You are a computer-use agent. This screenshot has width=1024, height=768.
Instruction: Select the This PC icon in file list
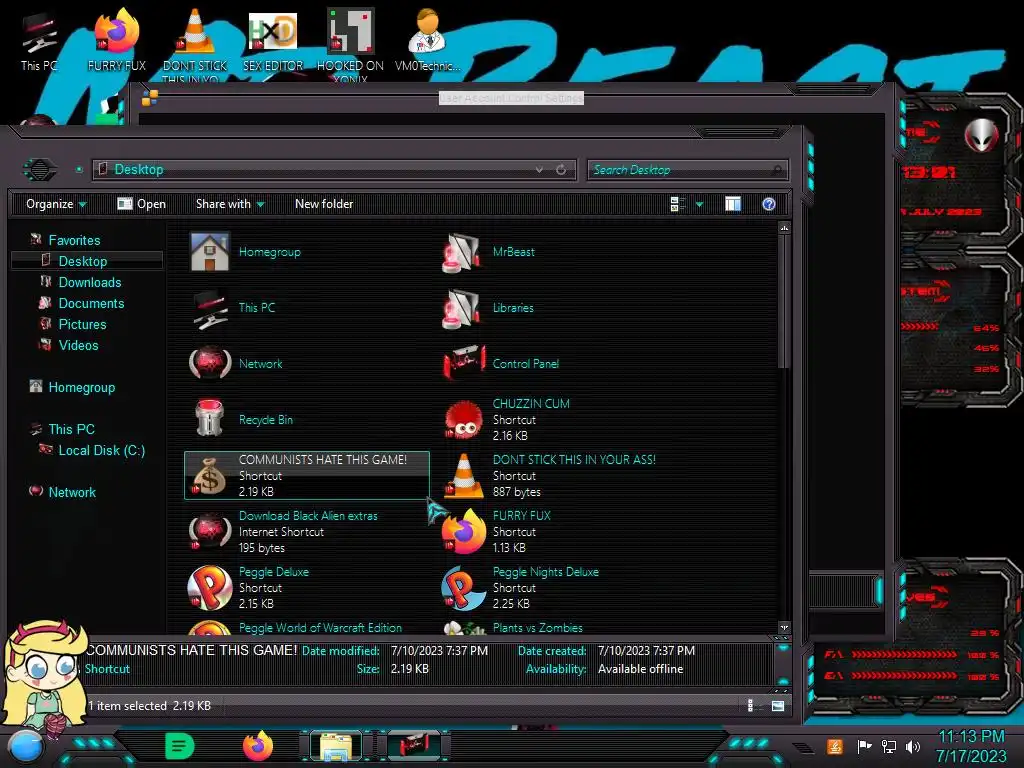tap(210, 308)
